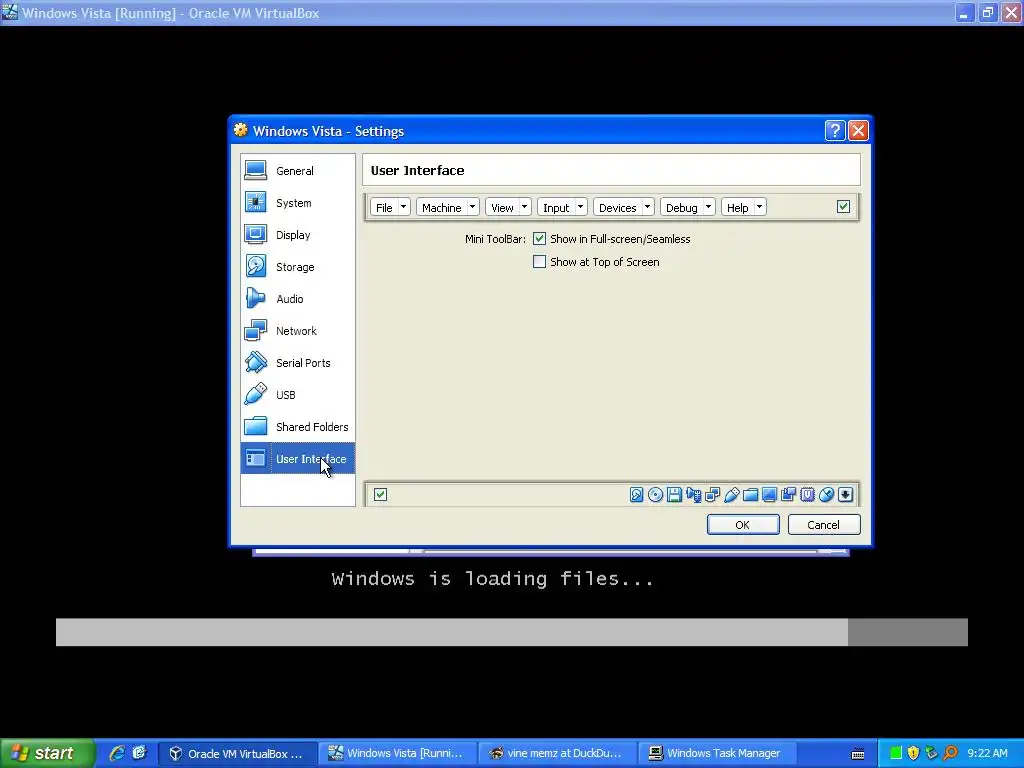Confirm settings with OK
Image resolution: width=1024 pixels, height=768 pixels.
[743, 524]
